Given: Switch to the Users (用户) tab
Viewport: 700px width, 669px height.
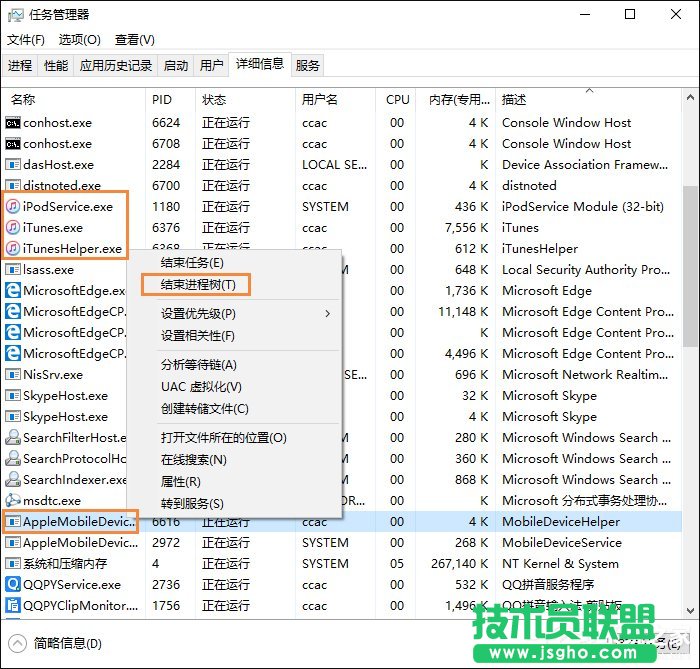Looking at the screenshot, I should [x=212, y=66].
